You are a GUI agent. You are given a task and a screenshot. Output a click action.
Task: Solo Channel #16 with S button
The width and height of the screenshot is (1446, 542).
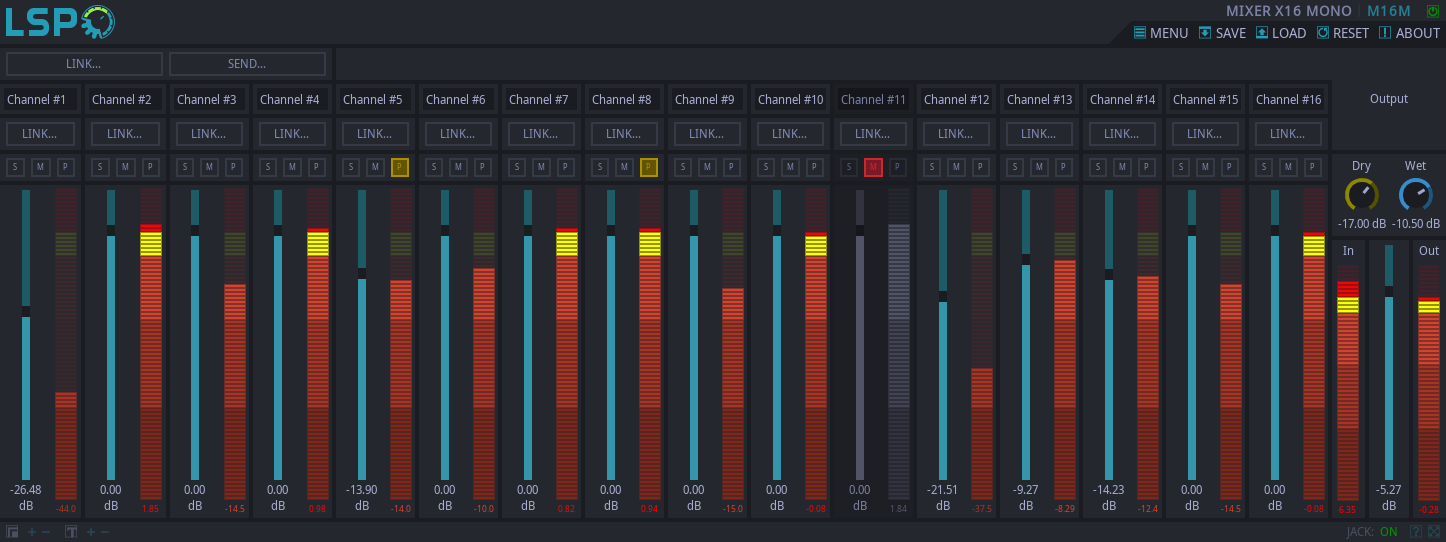(x=1264, y=167)
